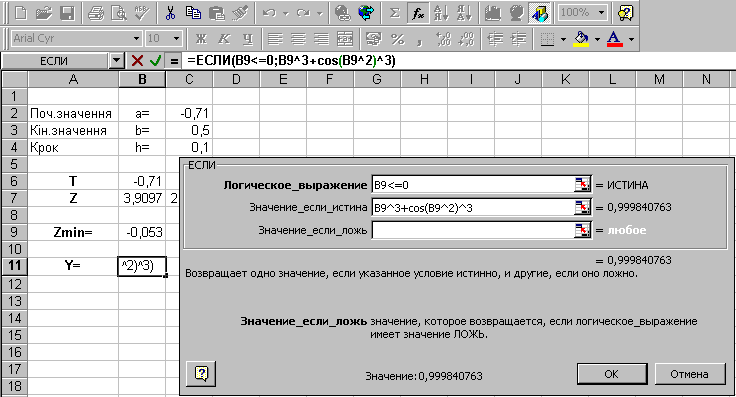736x397 pixels.
Task: Click the Cut scissors icon
Action: pos(170,13)
